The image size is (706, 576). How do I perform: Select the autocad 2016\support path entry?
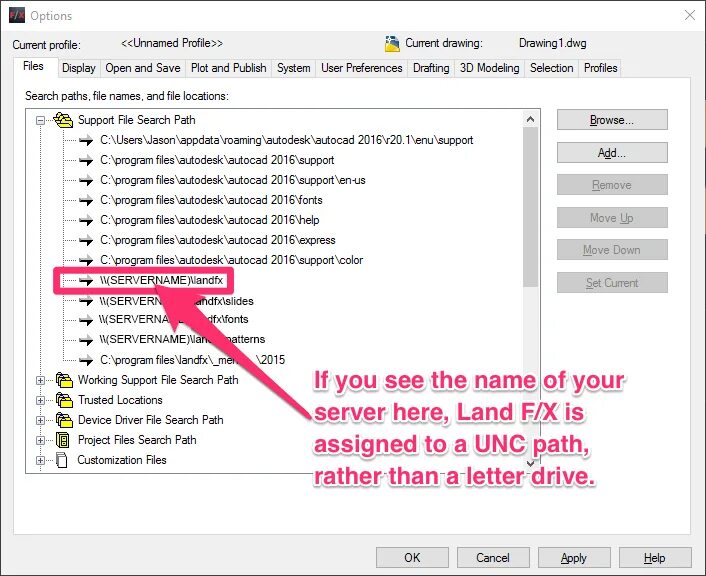(x=217, y=160)
